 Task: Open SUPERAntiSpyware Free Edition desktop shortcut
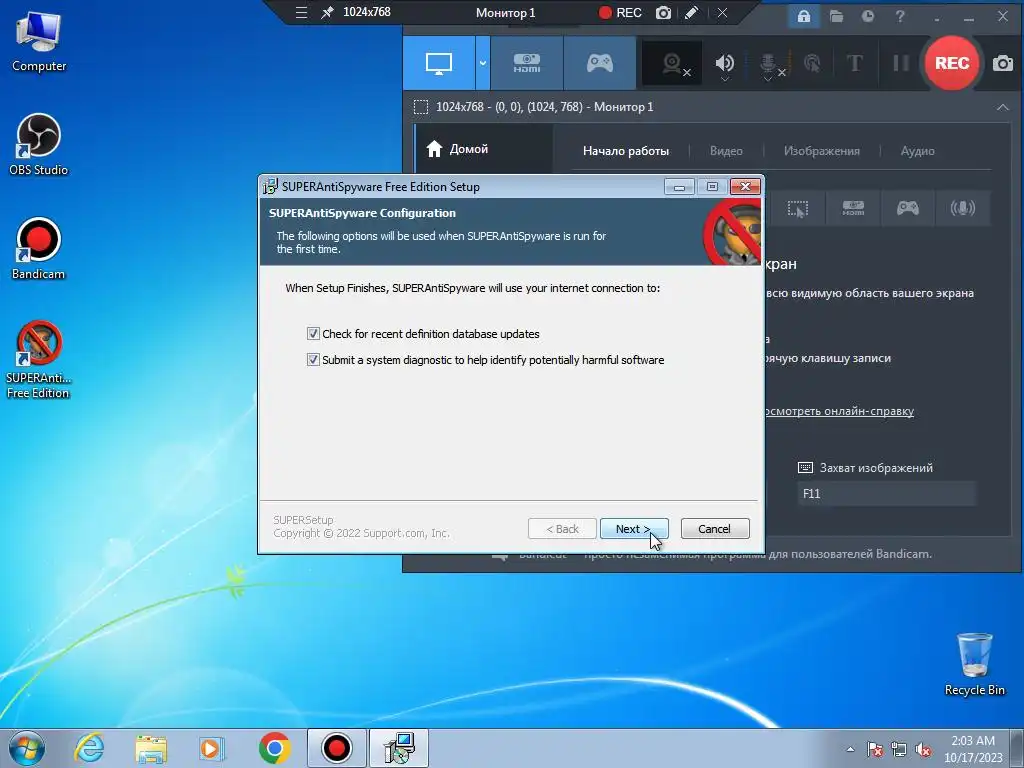point(39,360)
